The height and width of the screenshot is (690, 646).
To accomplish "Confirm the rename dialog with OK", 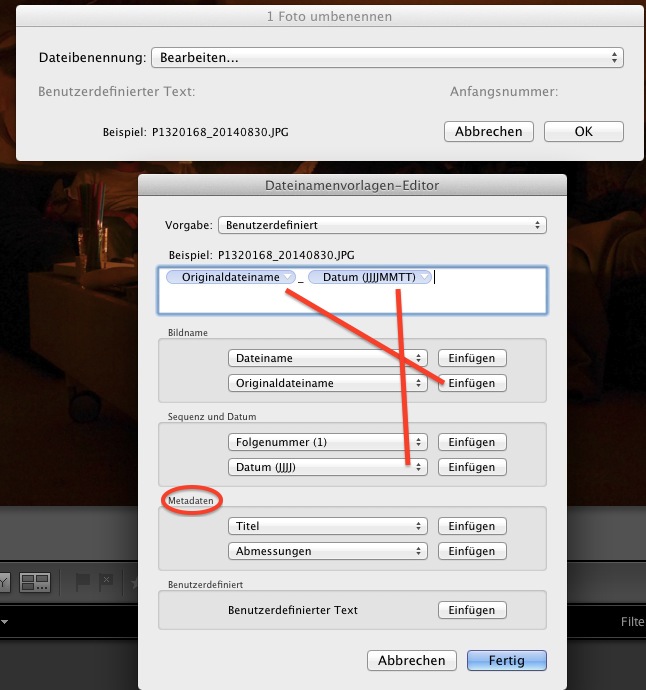I will coord(583,132).
